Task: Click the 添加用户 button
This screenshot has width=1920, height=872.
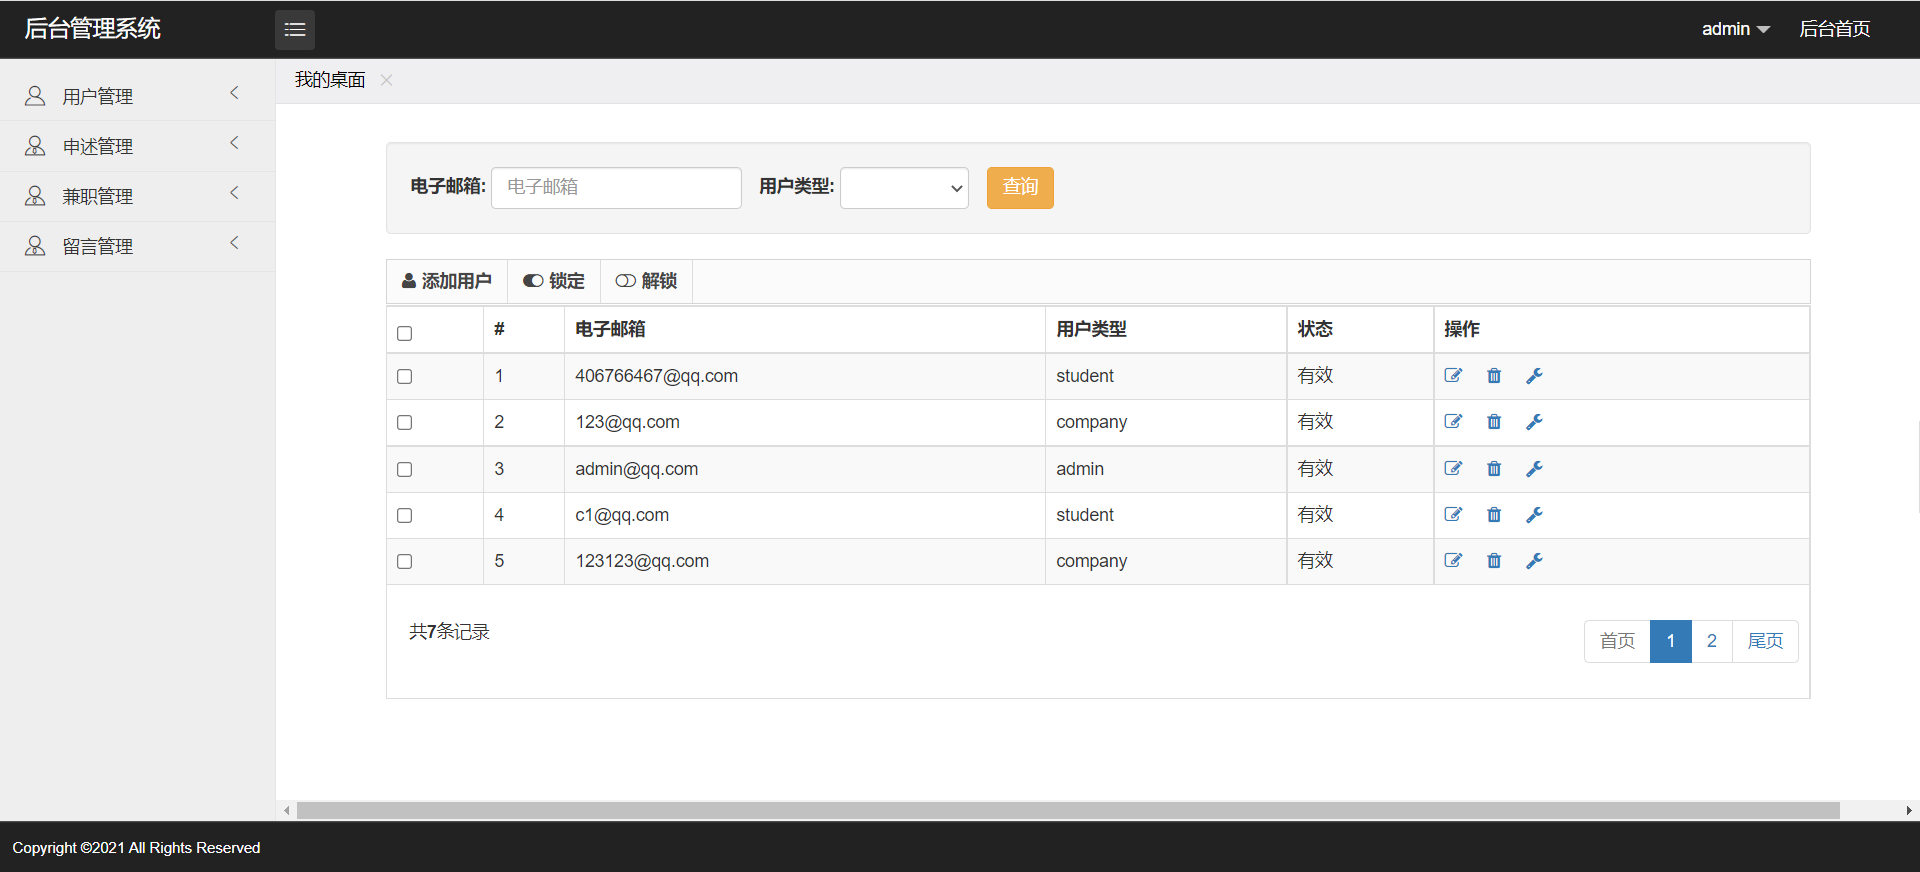Action: (x=447, y=281)
